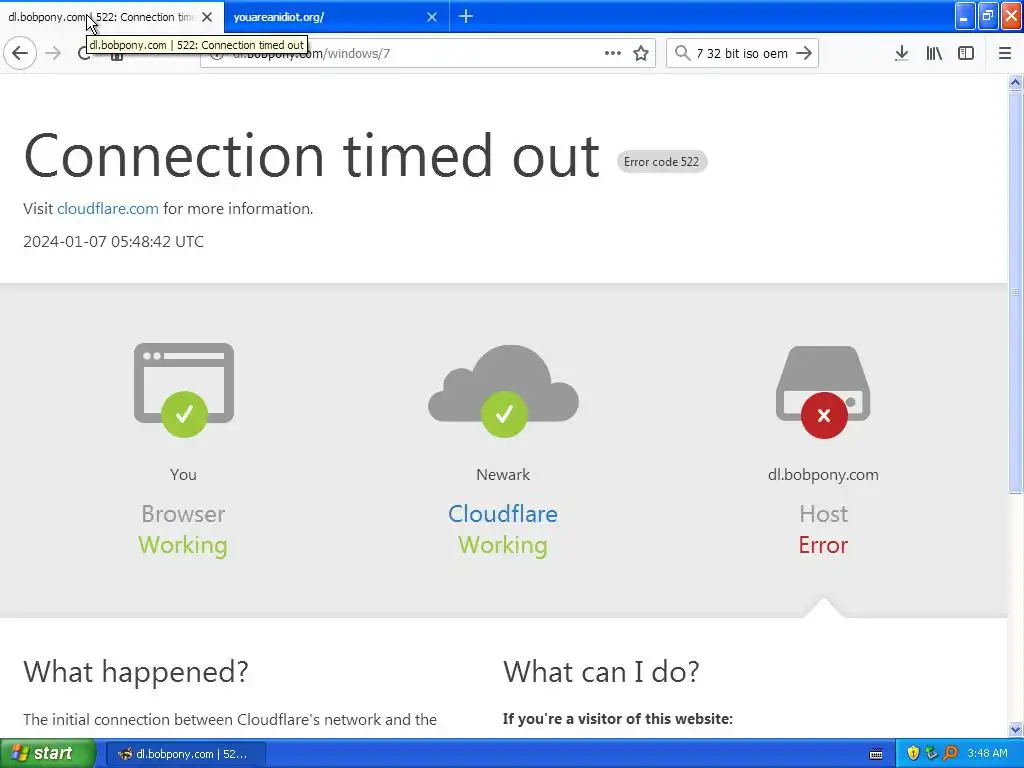The image size is (1024, 768).
Task: Click the magnifier tray icon
Action: 950,754
